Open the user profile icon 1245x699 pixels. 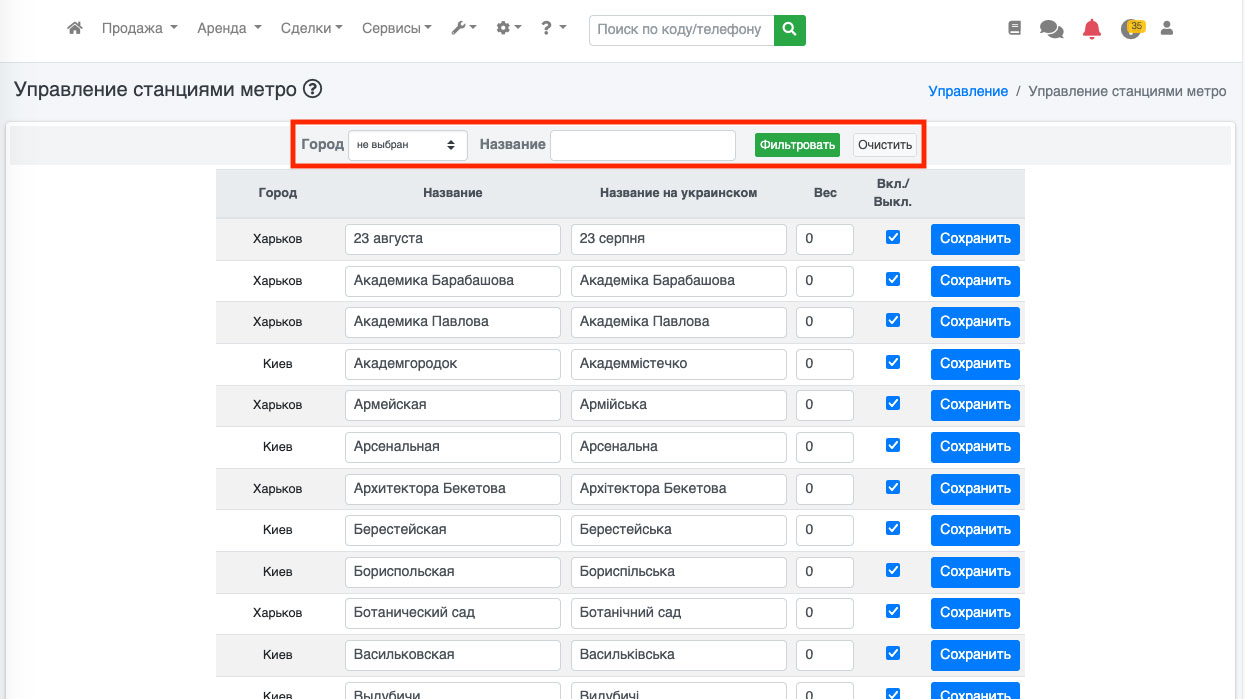tap(1166, 29)
